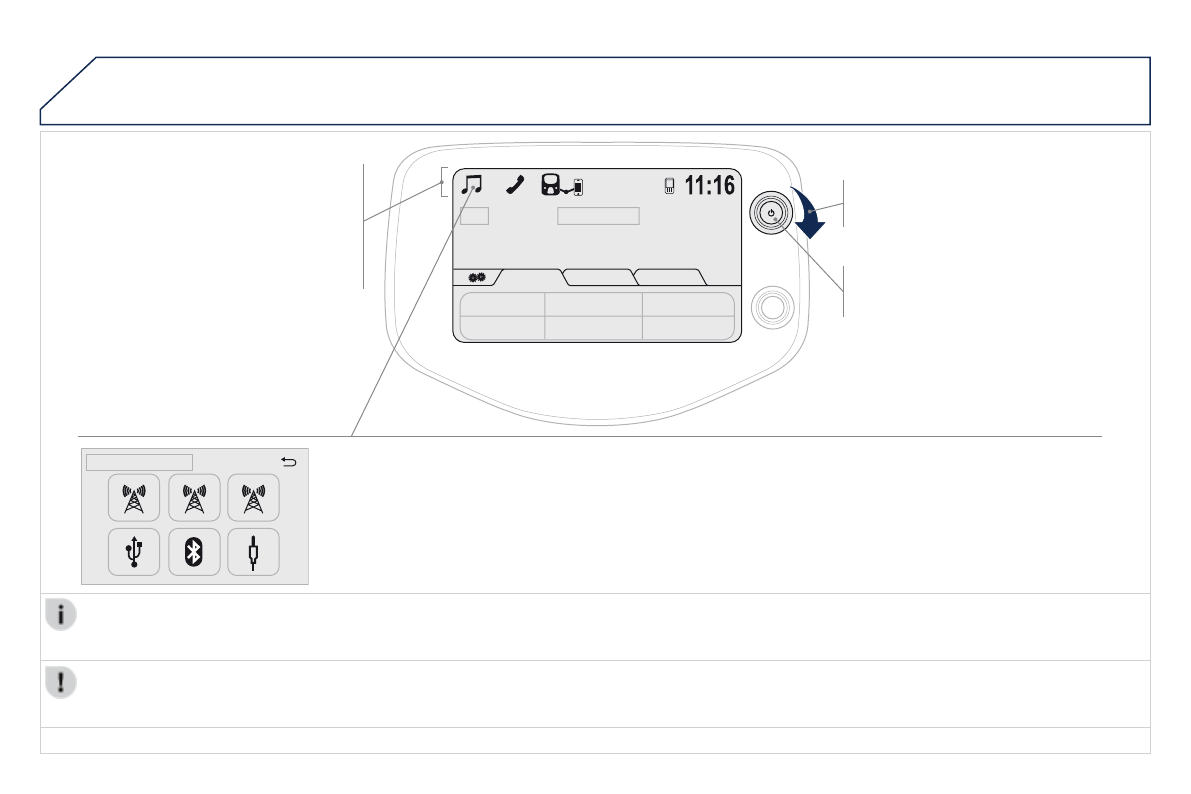Choose the AUX jack plug source icon
Viewport: 1191px width, 794px height.
tap(253, 552)
